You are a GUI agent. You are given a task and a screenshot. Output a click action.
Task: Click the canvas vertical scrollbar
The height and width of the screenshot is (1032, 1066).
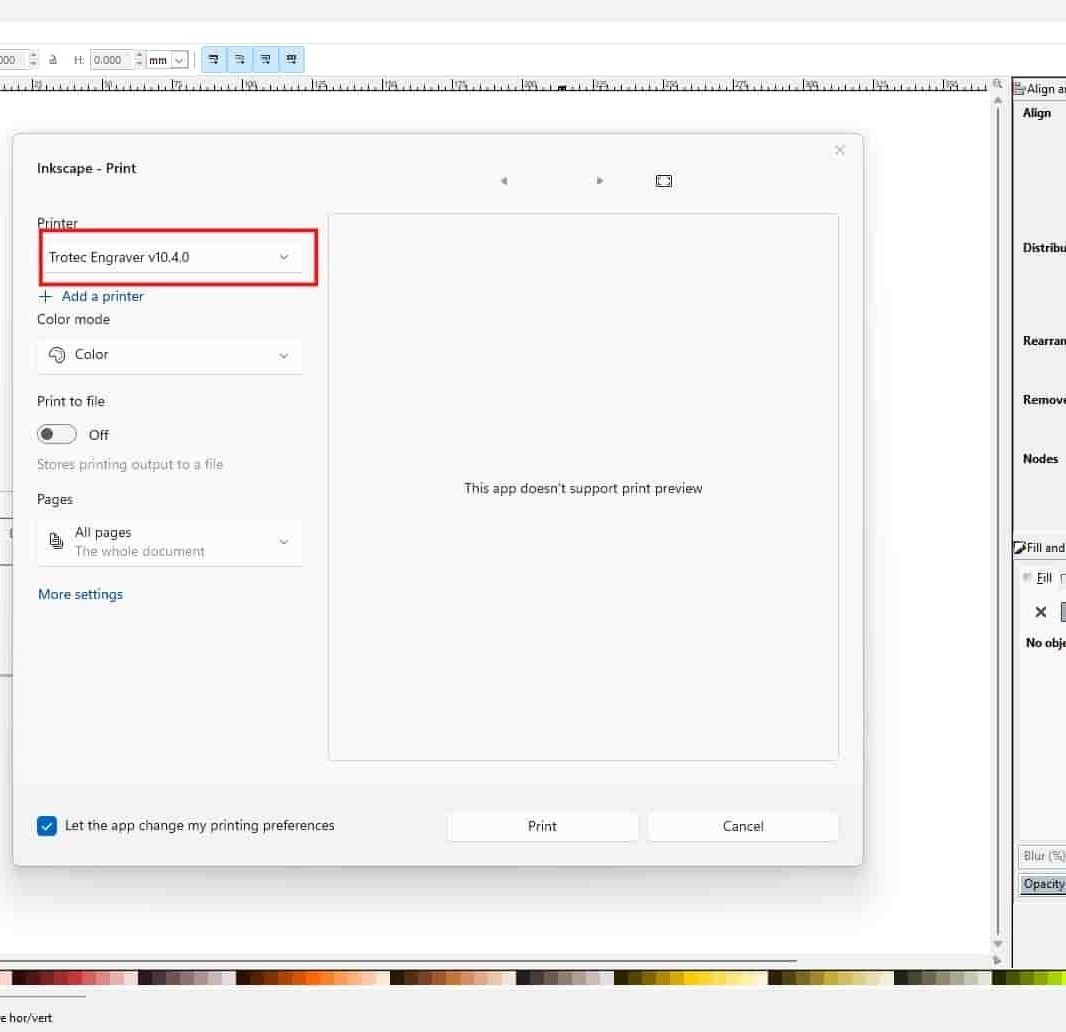(x=997, y=520)
